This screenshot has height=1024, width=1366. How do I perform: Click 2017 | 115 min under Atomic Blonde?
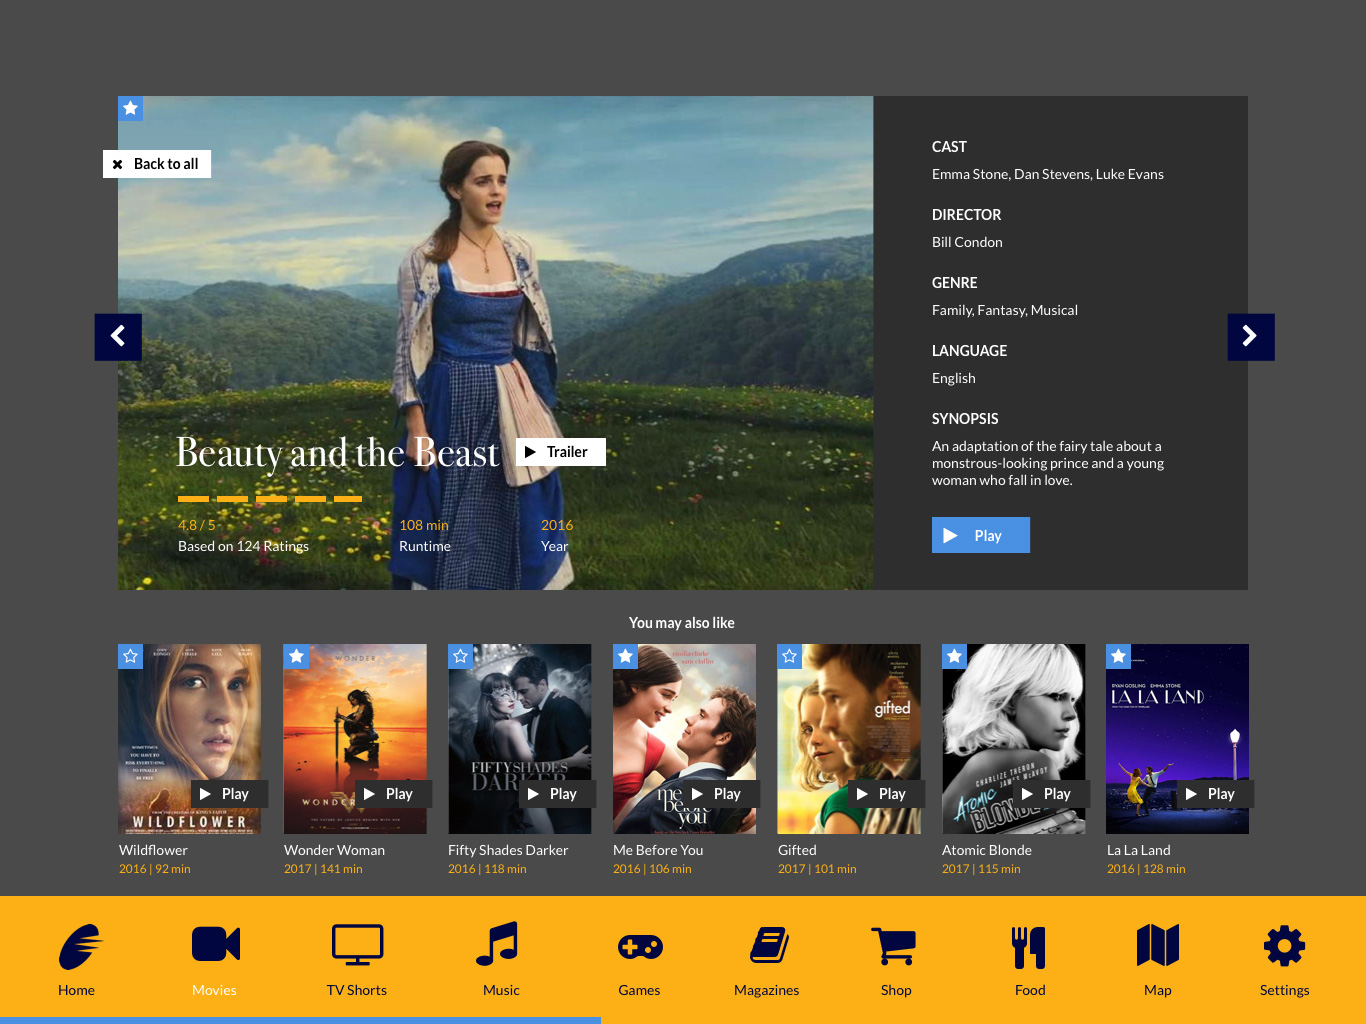pos(981,869)
